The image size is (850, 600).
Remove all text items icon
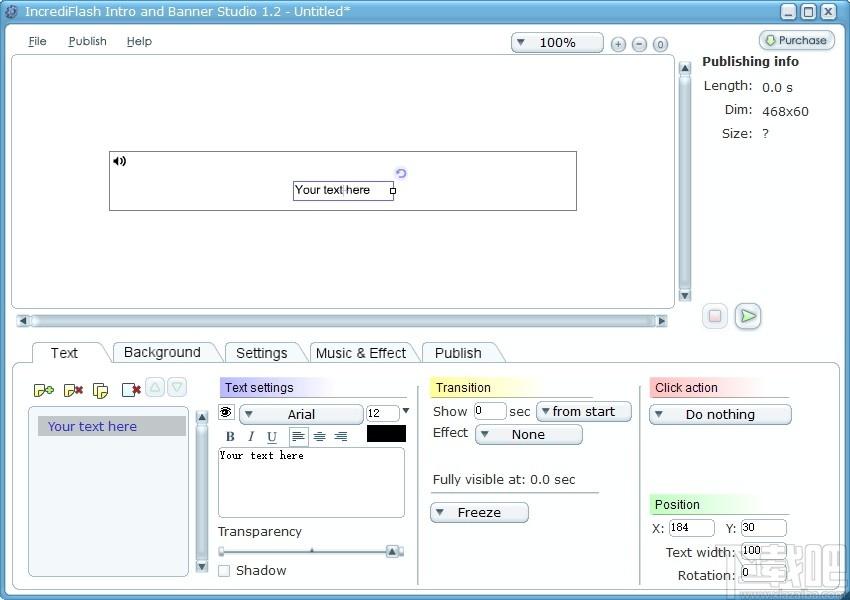131,390
